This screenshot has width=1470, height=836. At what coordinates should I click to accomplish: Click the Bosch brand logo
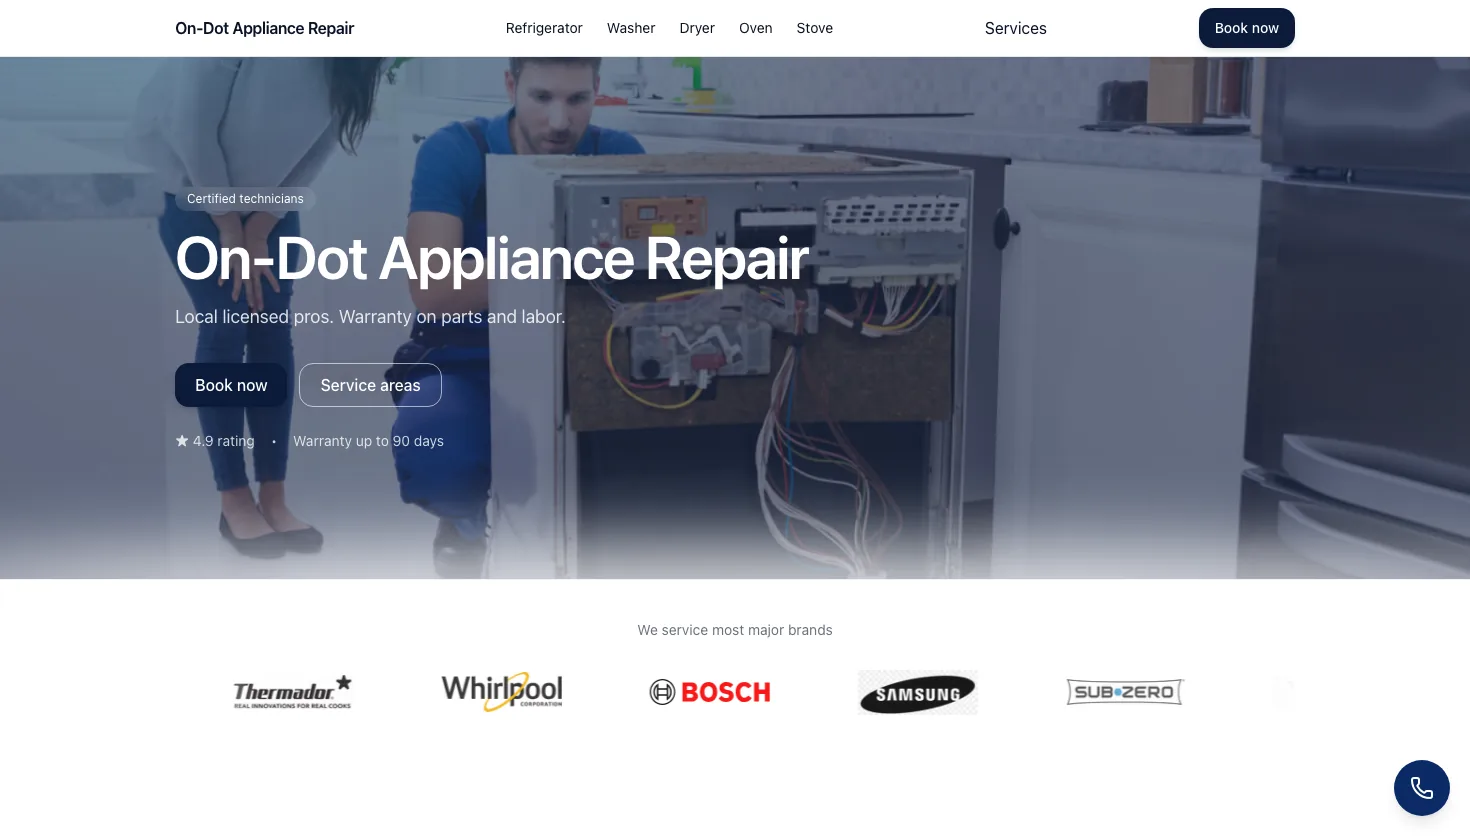(710, 692)
